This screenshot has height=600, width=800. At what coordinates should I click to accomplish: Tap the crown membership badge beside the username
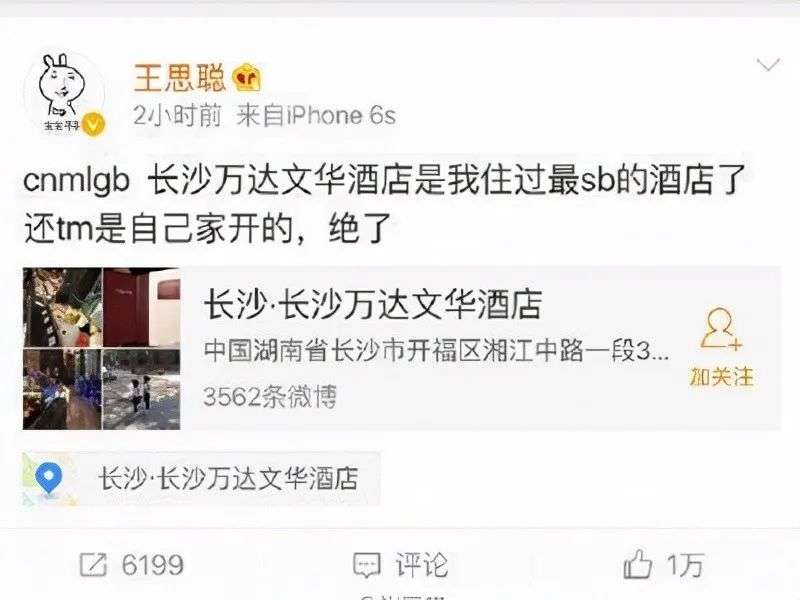click(x=246, y=78)
